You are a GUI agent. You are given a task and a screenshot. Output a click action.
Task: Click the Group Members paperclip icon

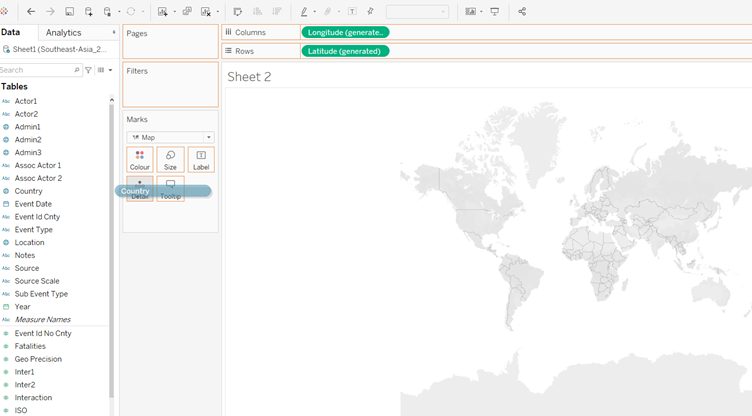(328, 12)
